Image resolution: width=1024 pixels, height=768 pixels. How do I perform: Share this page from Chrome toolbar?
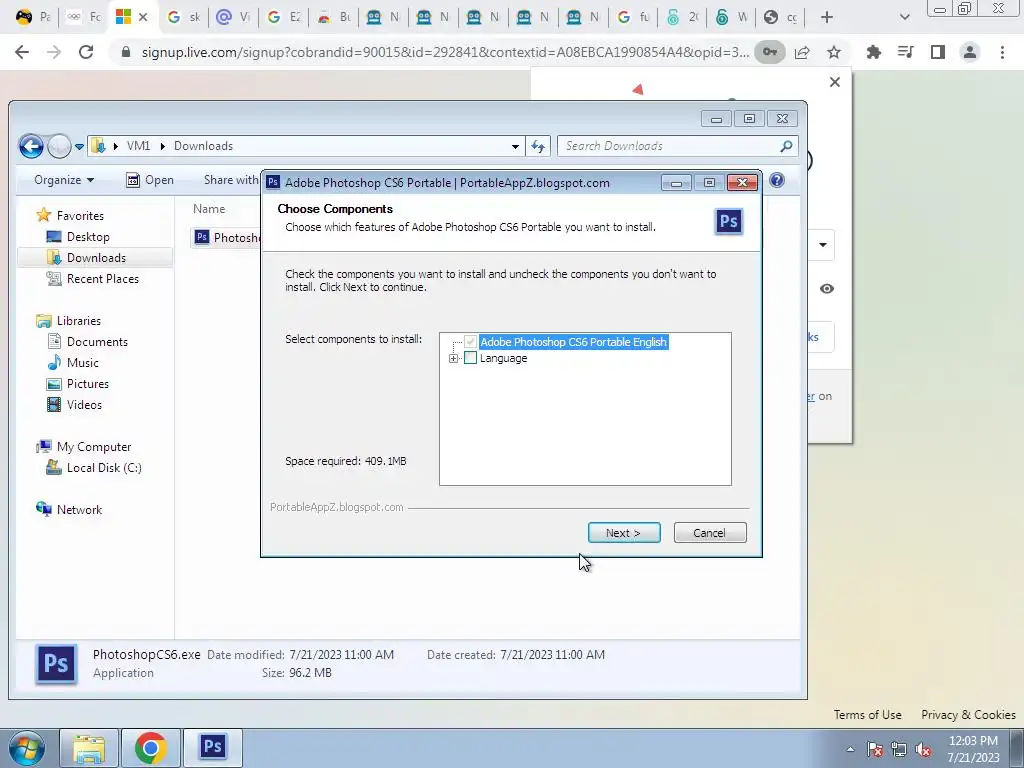coord(802,52)
